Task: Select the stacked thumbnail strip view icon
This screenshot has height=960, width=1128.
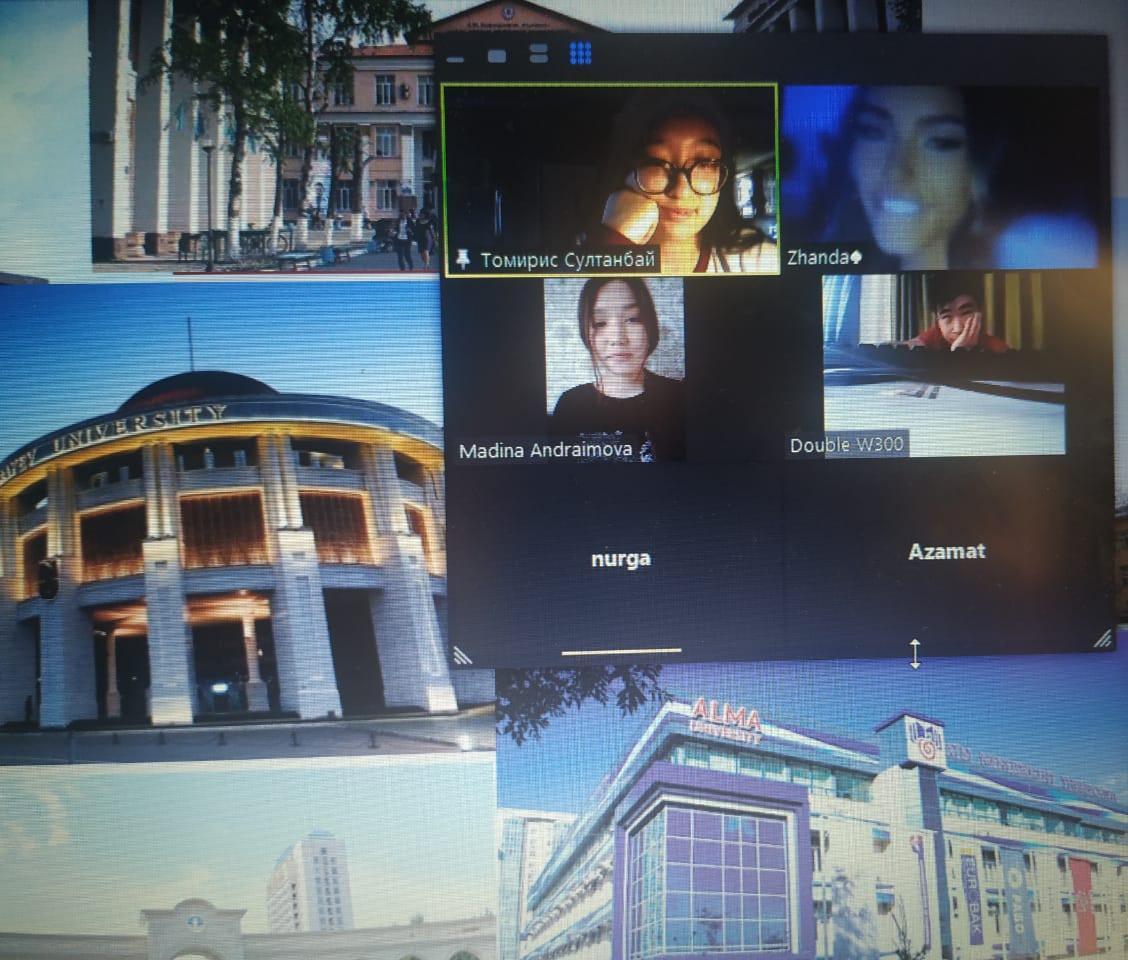Action: [538, 54]
